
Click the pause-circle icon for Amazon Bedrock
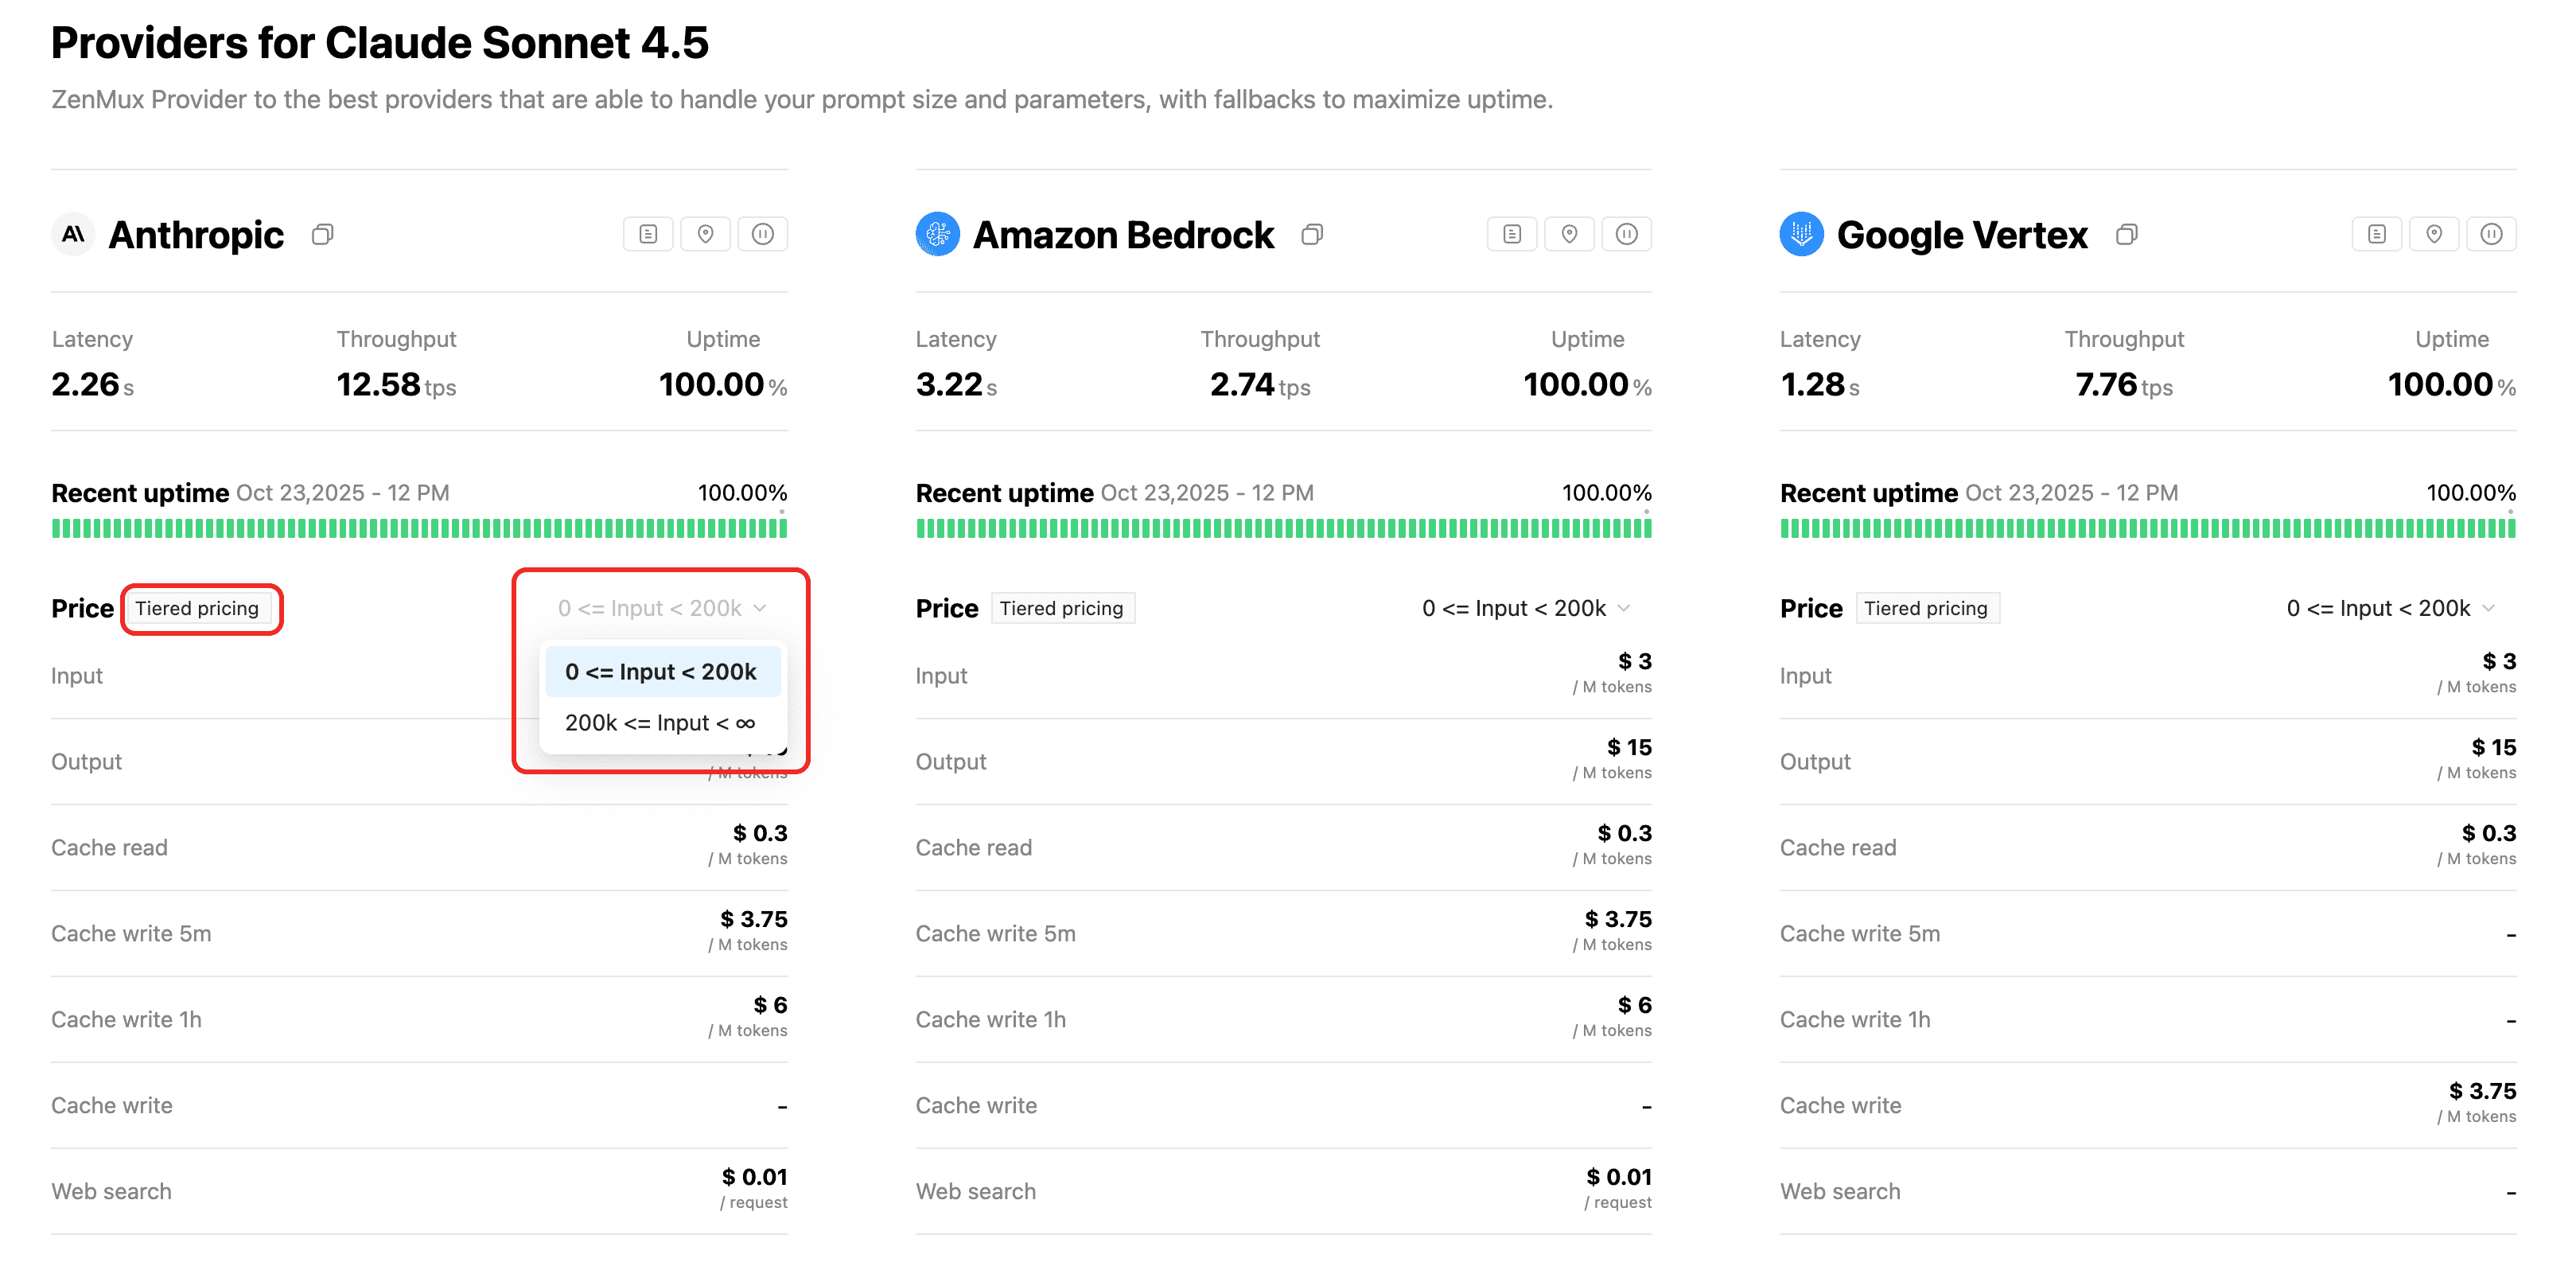pyautogui.click(x=1626, y=234)
